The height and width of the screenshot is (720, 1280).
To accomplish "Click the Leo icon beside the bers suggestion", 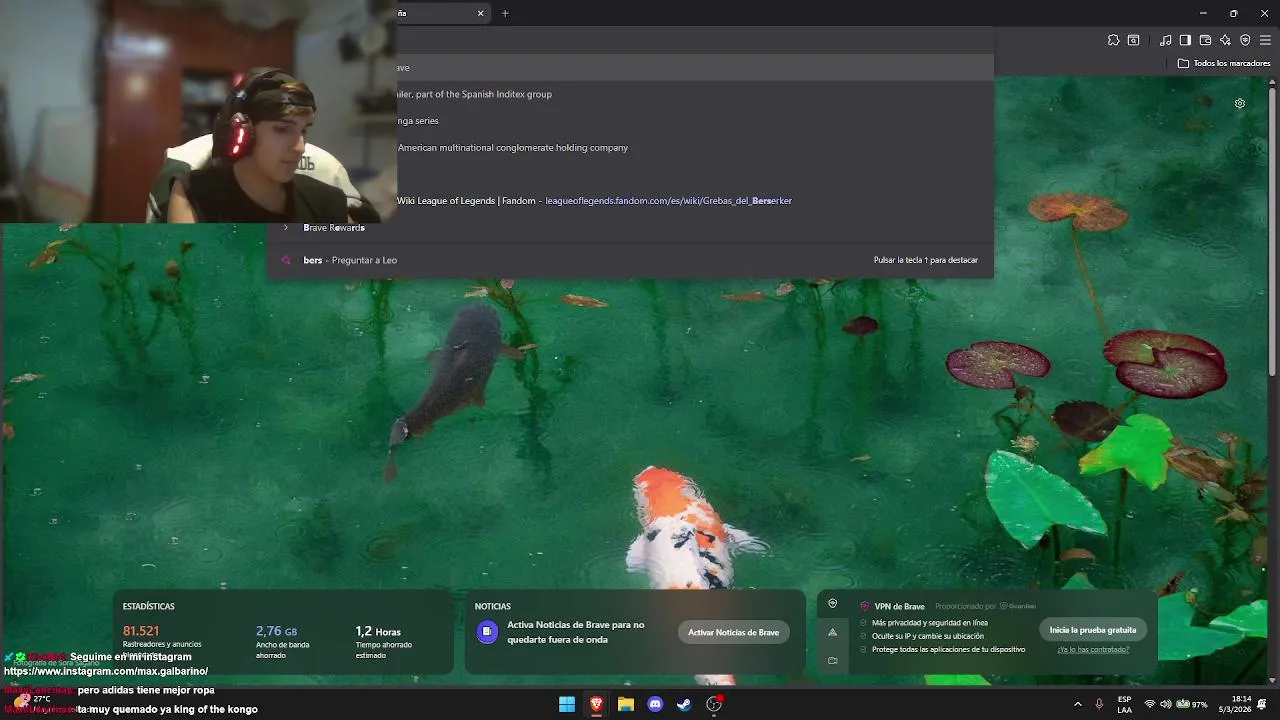I will pos(286,260).
